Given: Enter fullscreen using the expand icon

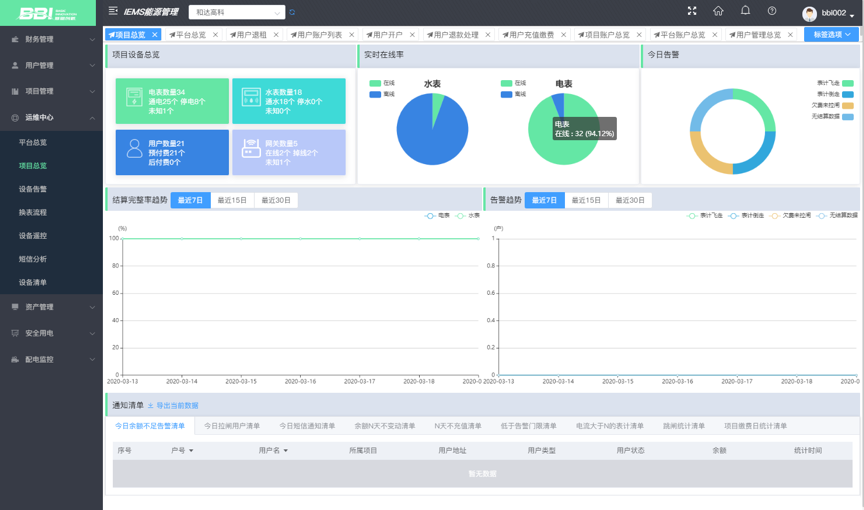Looking at the screenshot, I should (x=692, y=10).
